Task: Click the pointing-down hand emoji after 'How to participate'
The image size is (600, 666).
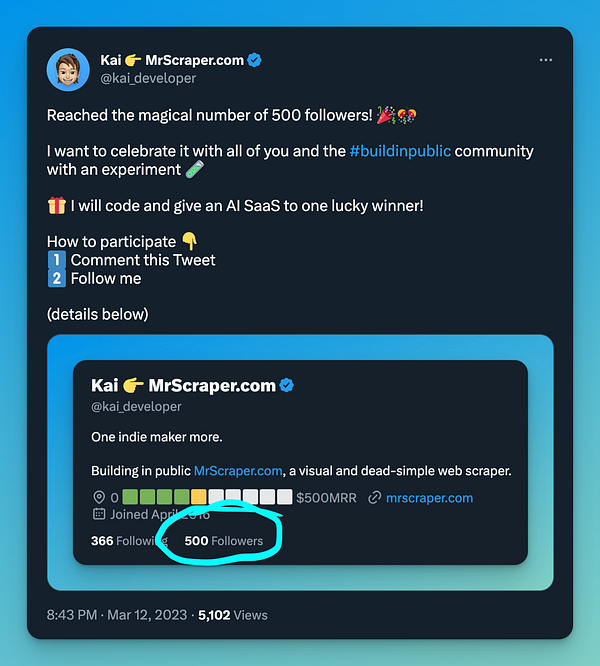Action: (189, 241)
